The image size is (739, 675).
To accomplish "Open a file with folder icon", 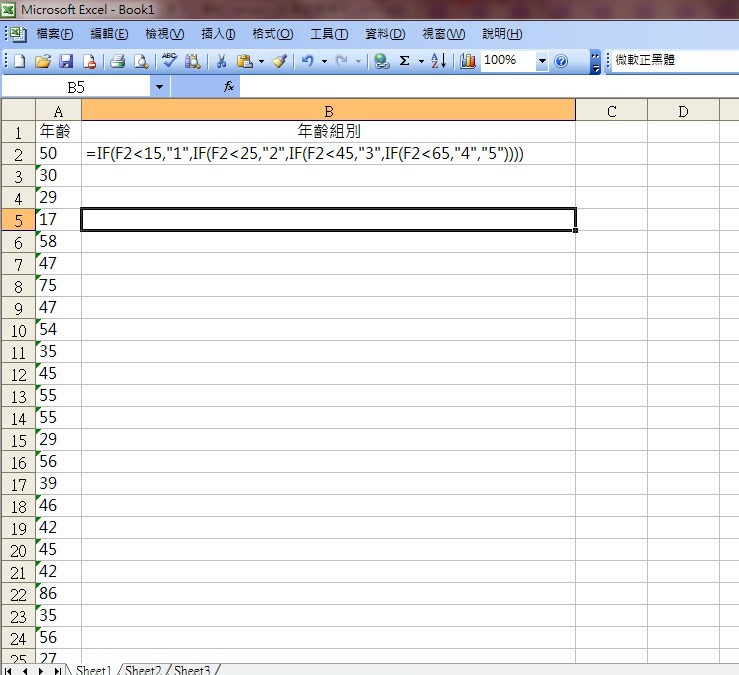I will coord(42,61).
